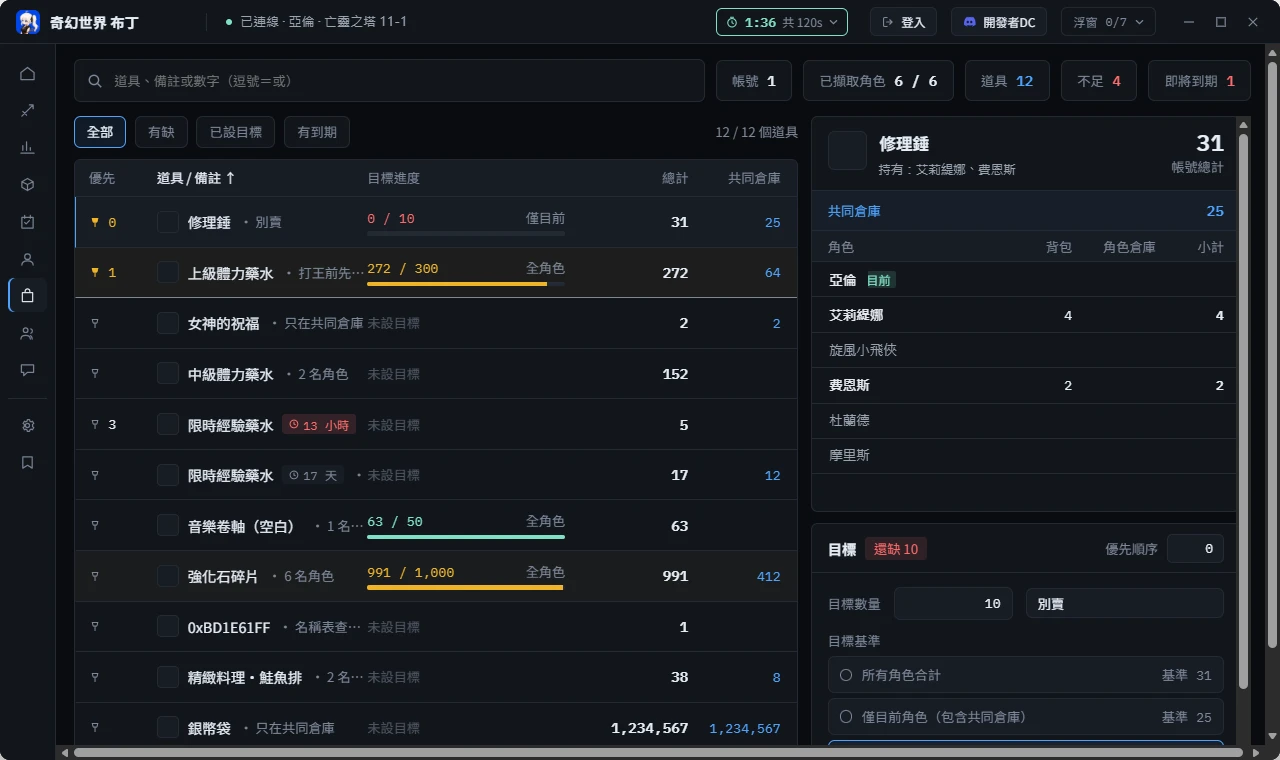Focus the item search input field
Viewport: 1280px width, 760px height.
(x=390, y=81)
